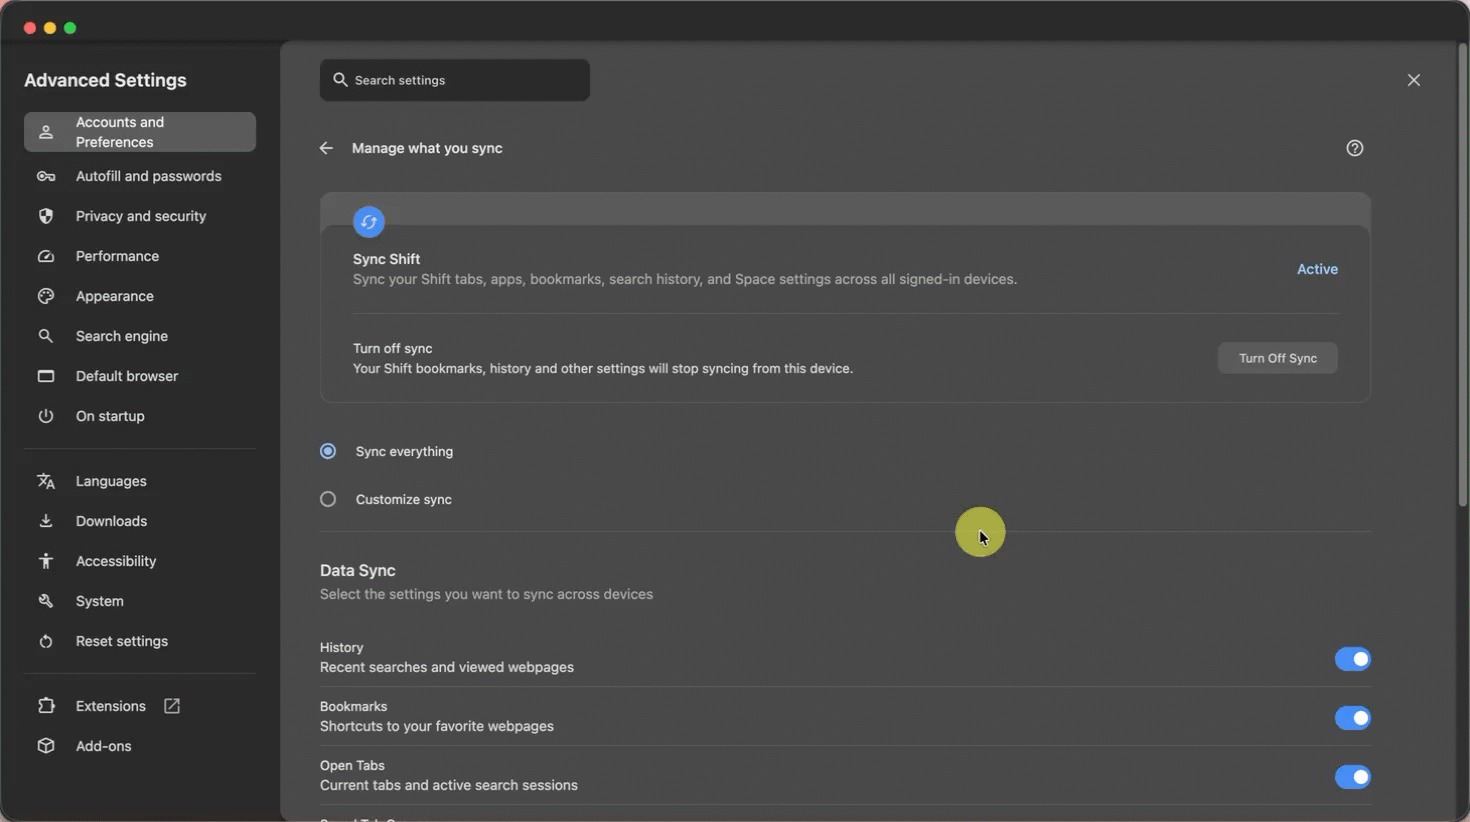Click 'Shortcuts to your favorite webpages' description
Image resolution: width=1470 pixels, height=822 pixels.
click(437, 726)
